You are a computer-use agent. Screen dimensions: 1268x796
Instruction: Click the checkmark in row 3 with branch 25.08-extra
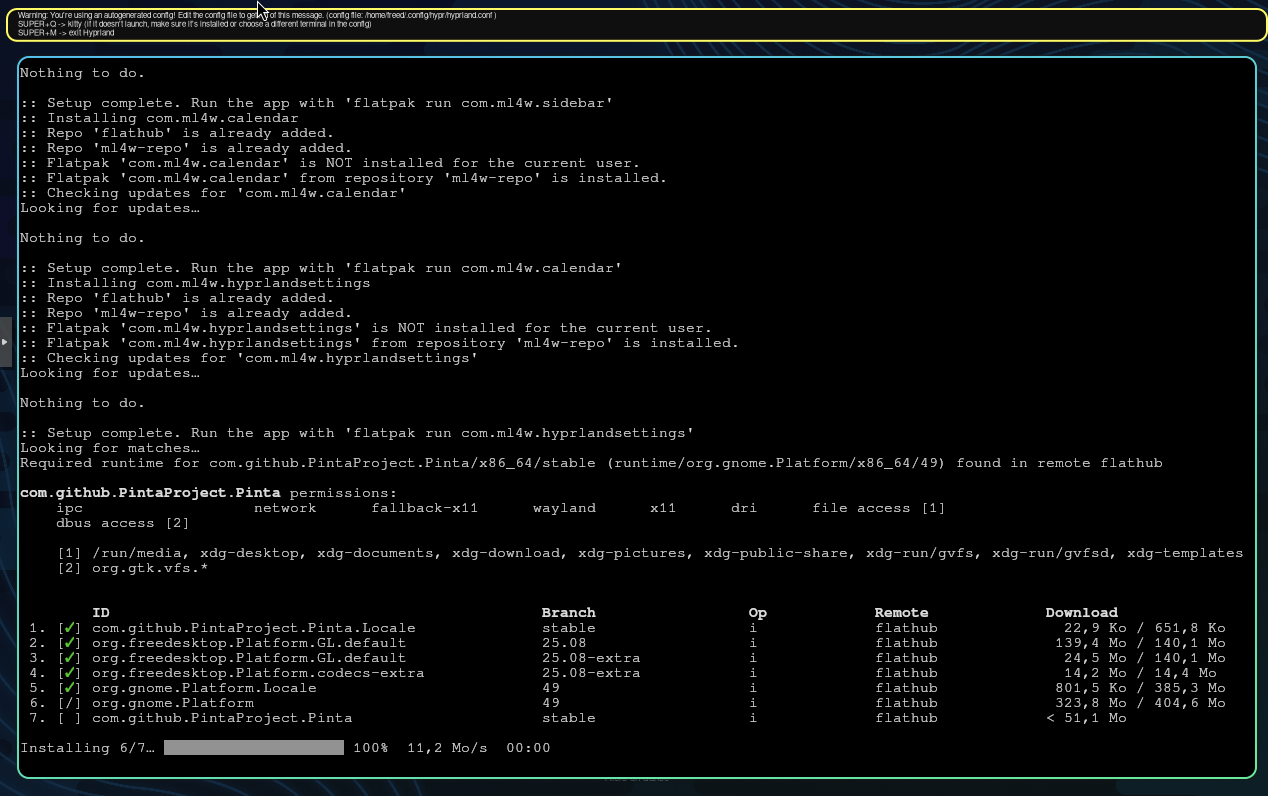click(x=69, y=658)
